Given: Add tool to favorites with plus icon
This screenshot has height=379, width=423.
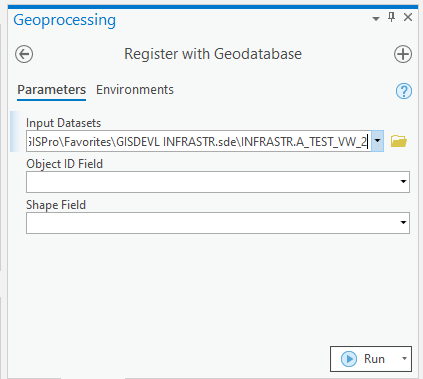Looking at the screenshot, I should (x=403, y=54).
